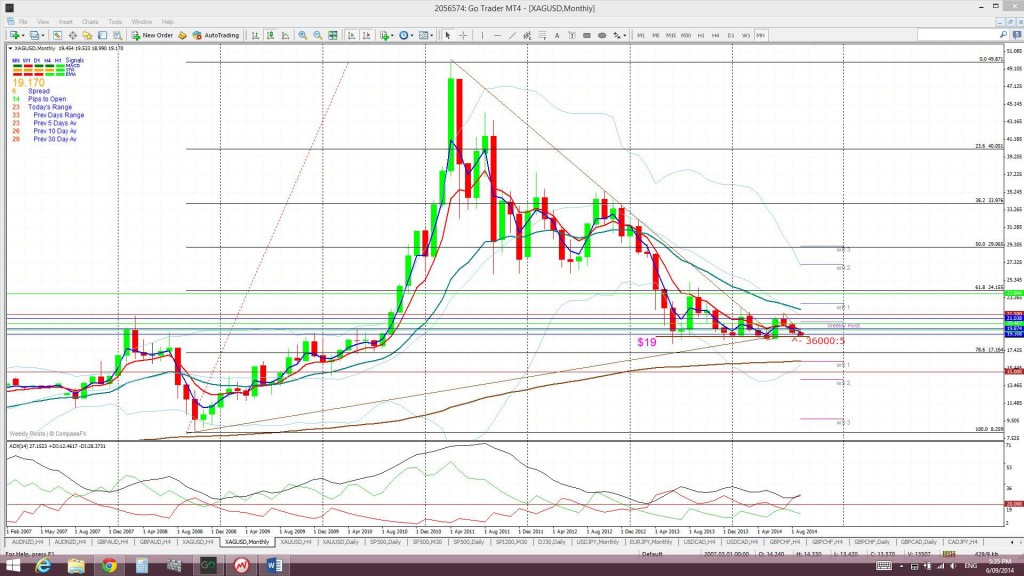
Task: Open the Indicators list dropdown
Action: point(392,34)
